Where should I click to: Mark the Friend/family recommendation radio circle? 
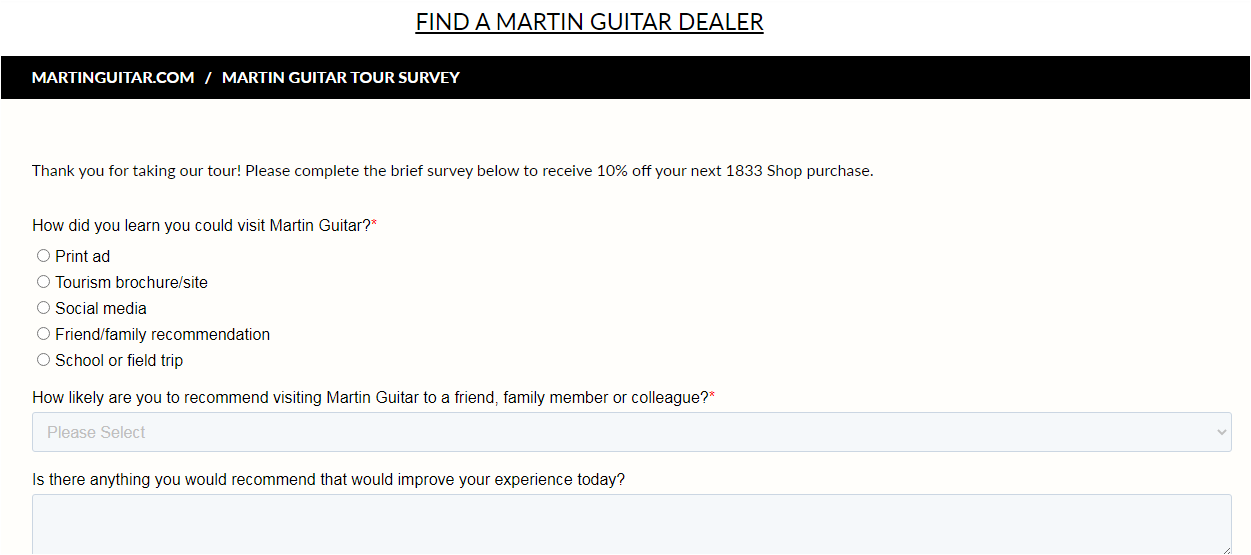tap(43, 334)
